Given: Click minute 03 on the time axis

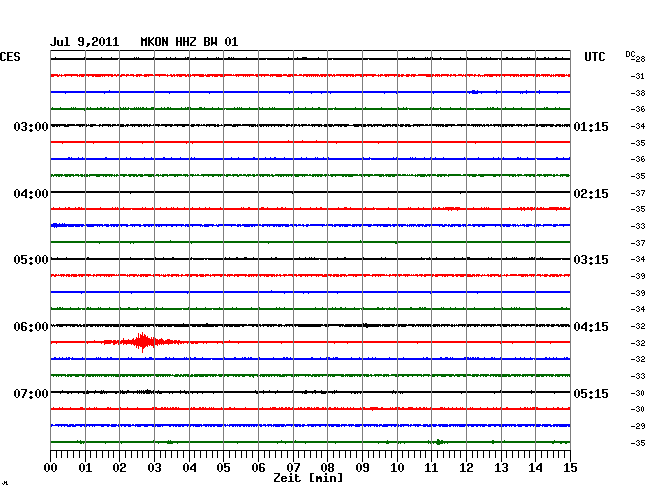Looking at the screenshot, I should click(154, 468).
